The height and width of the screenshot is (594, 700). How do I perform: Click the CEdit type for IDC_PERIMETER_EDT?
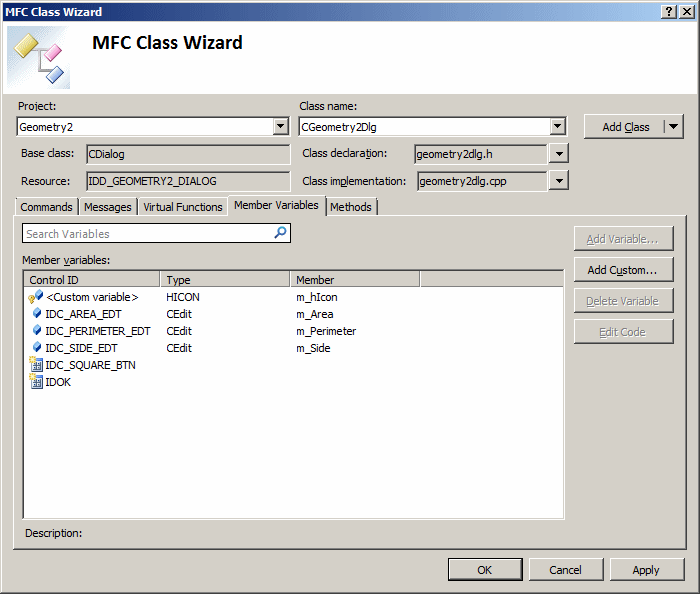pyautogui.click(x=179, y=331)
